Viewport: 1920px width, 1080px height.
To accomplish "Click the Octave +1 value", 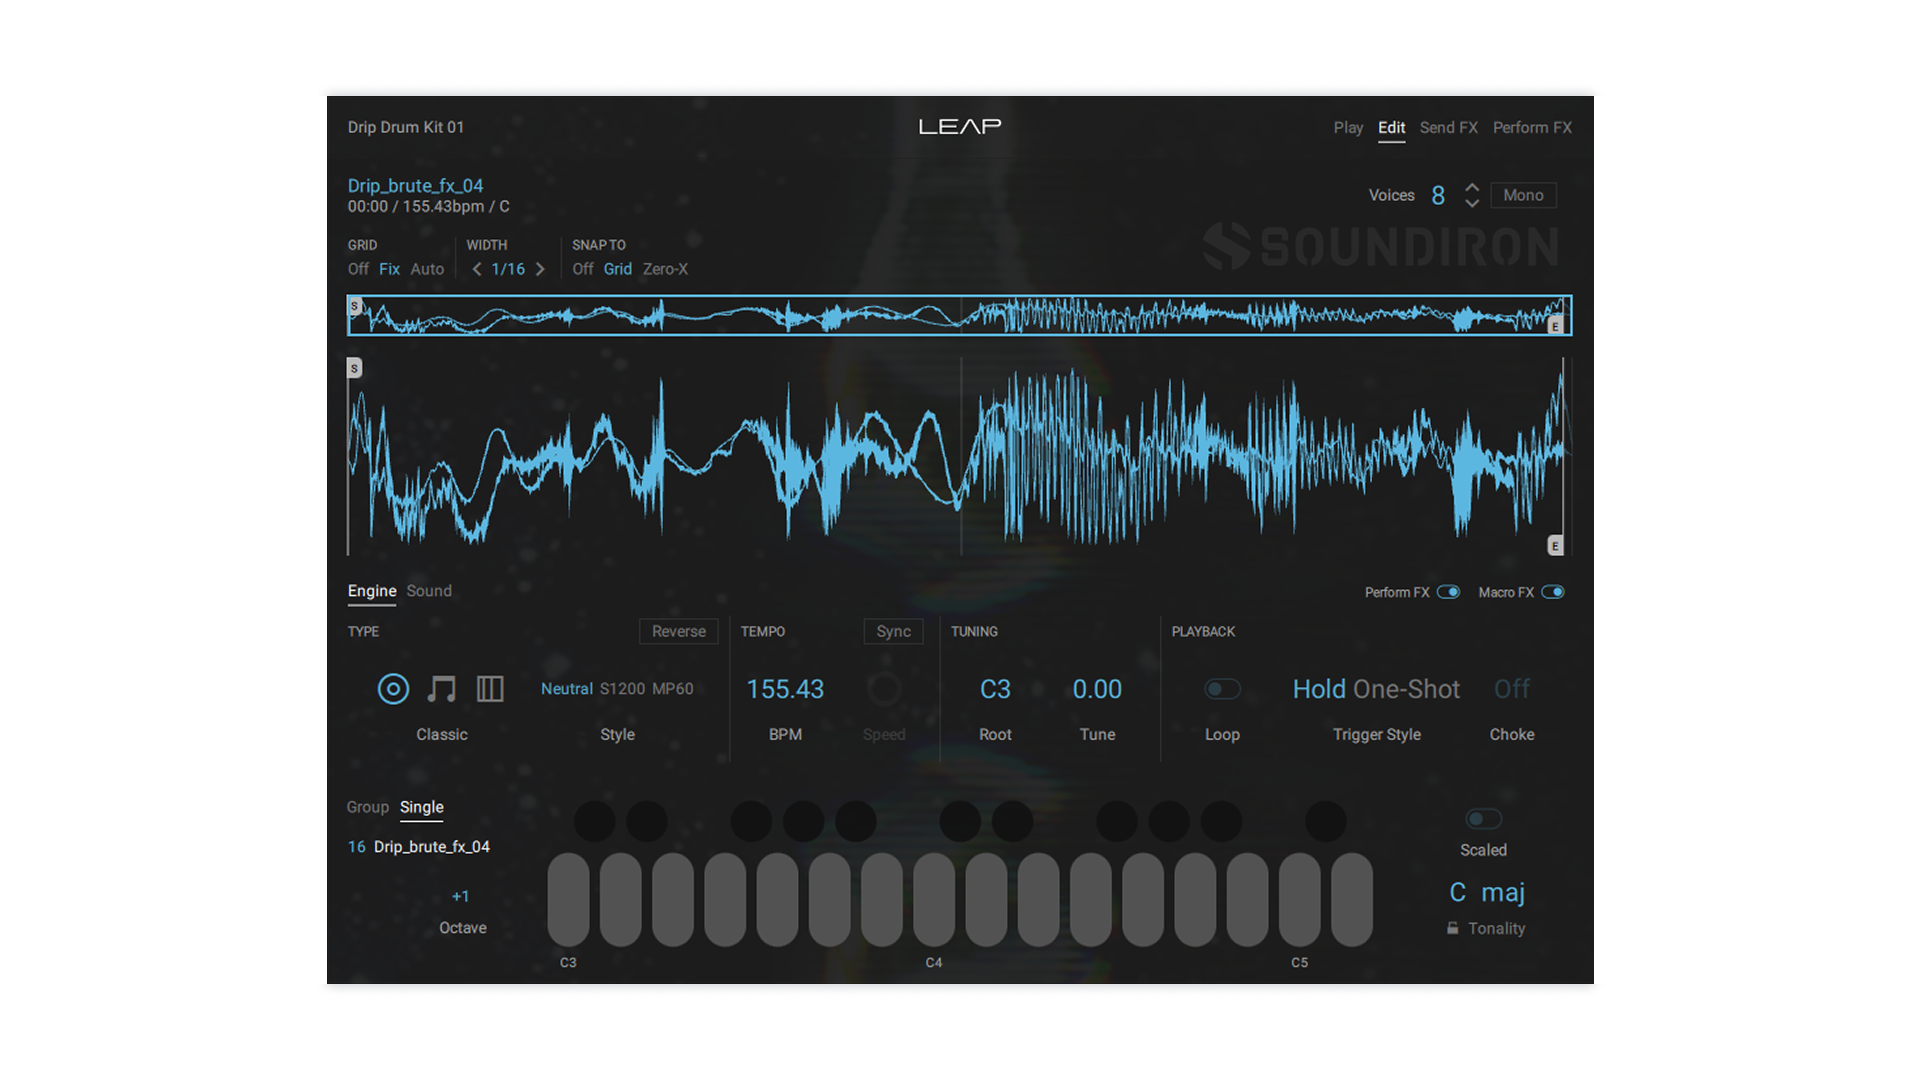I will tap(460, 896).
